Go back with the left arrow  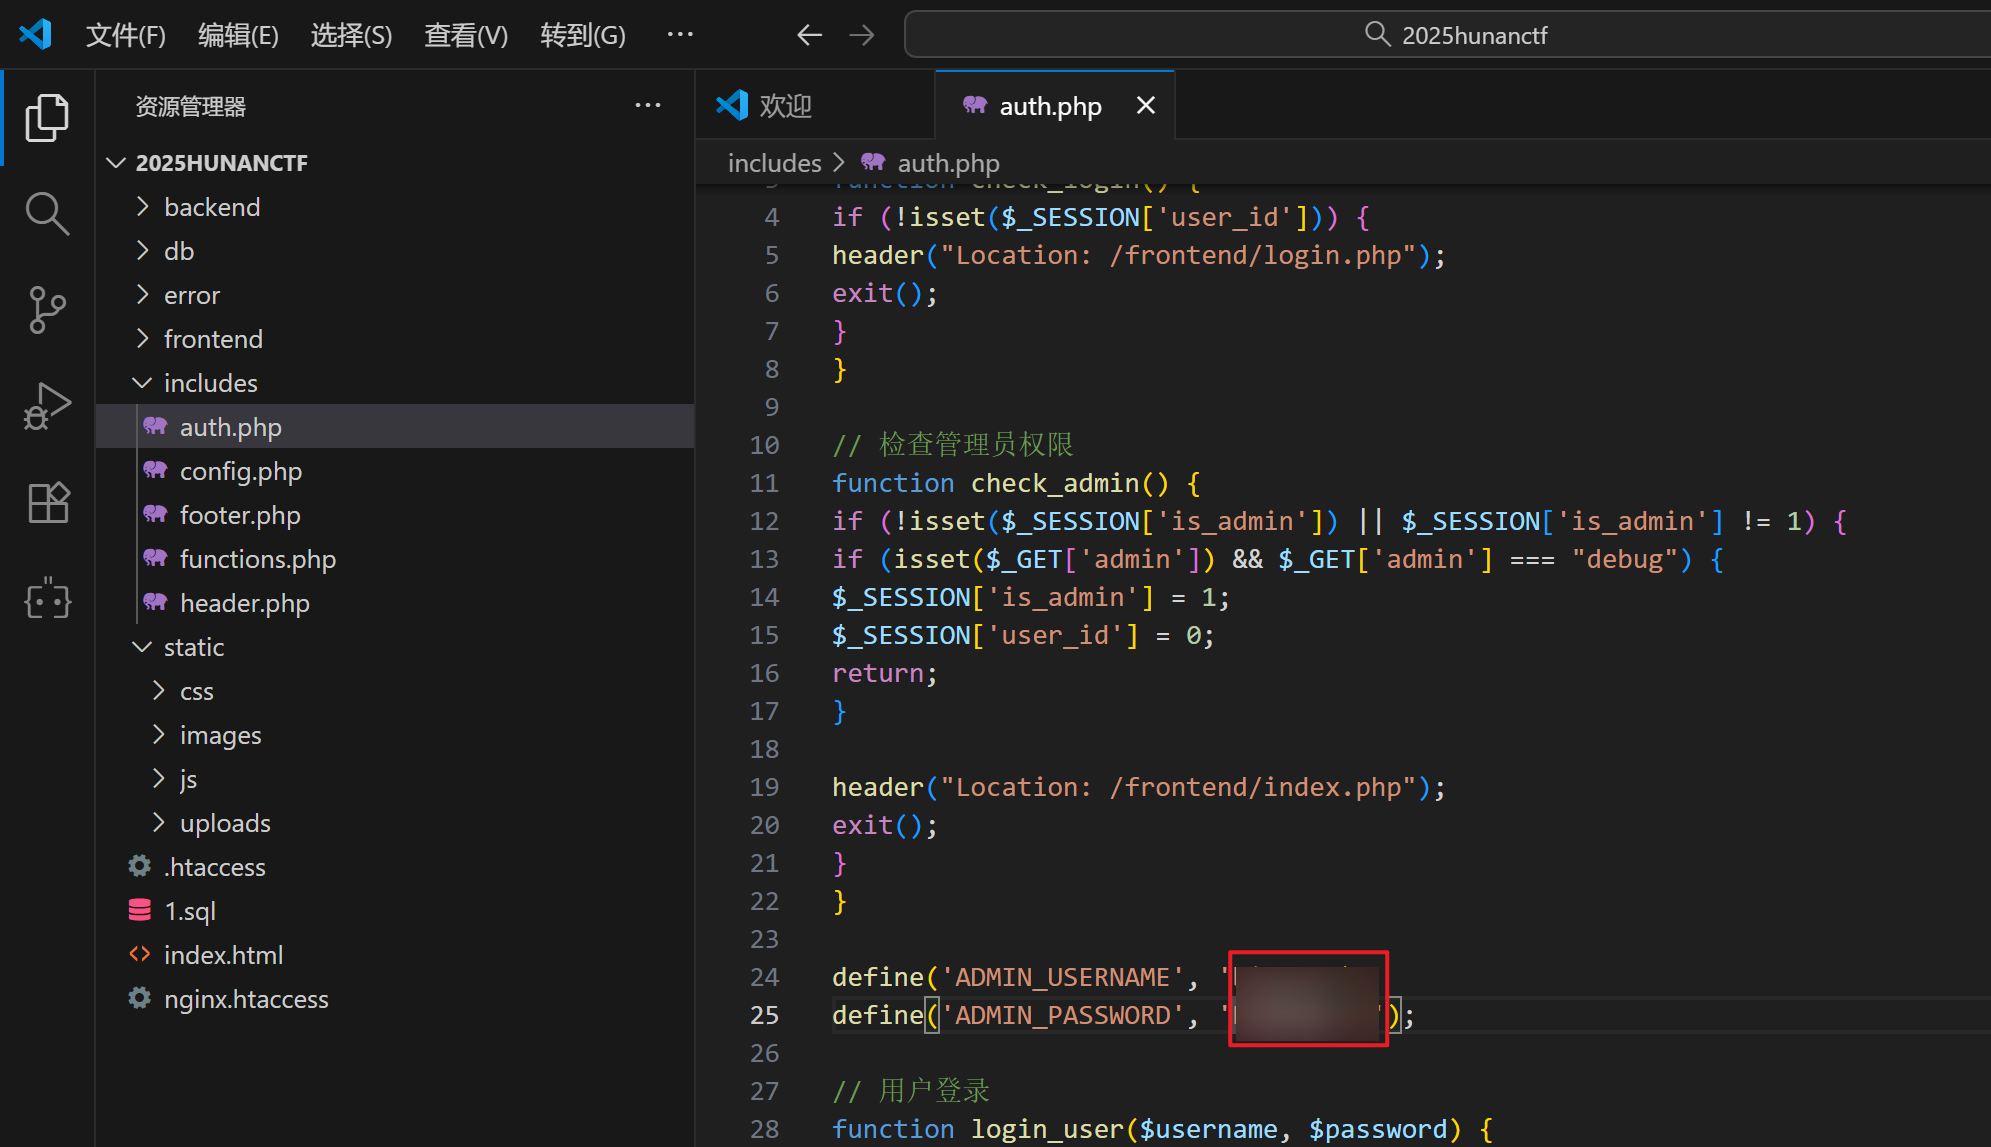point(809,36)
